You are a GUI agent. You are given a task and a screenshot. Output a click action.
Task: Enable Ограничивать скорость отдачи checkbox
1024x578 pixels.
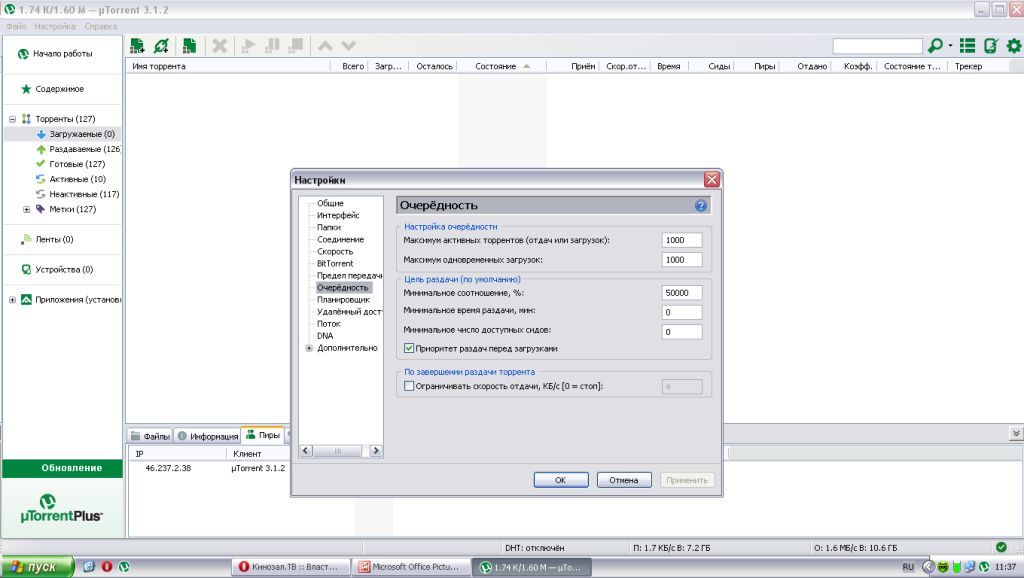point(409,386)
